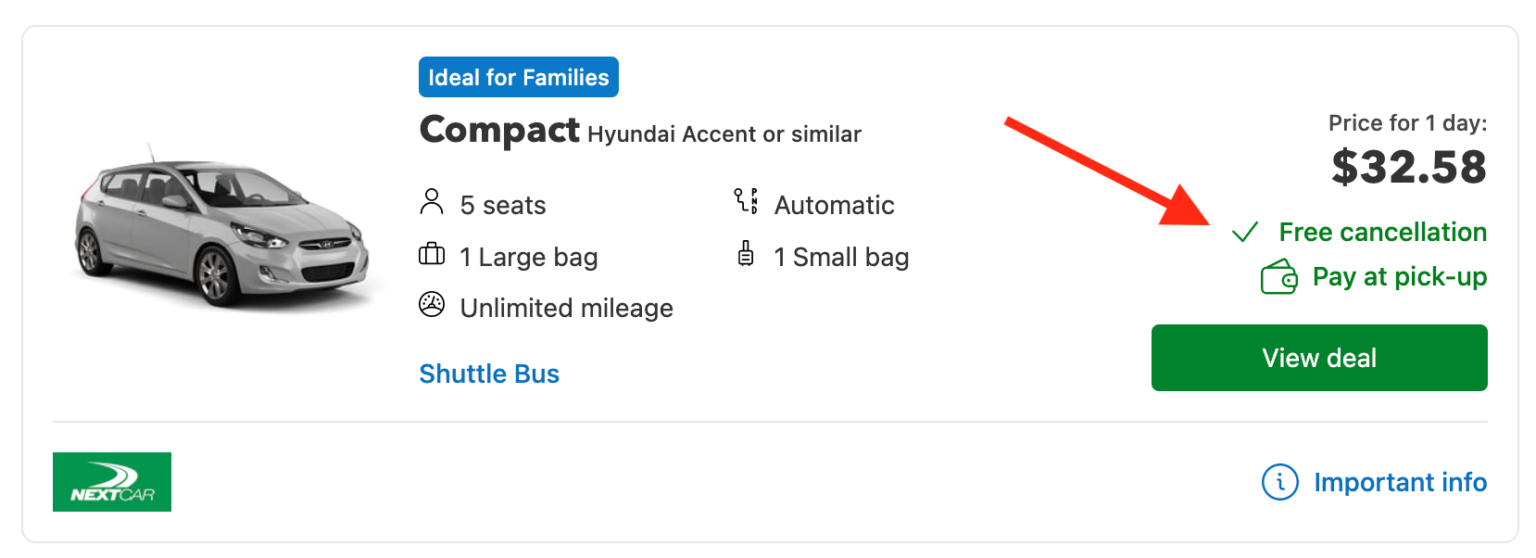Click the Unlimited mileage label
Image resolution: width=1536 pixels, height=558 pixels.
(x=566, y=308)
